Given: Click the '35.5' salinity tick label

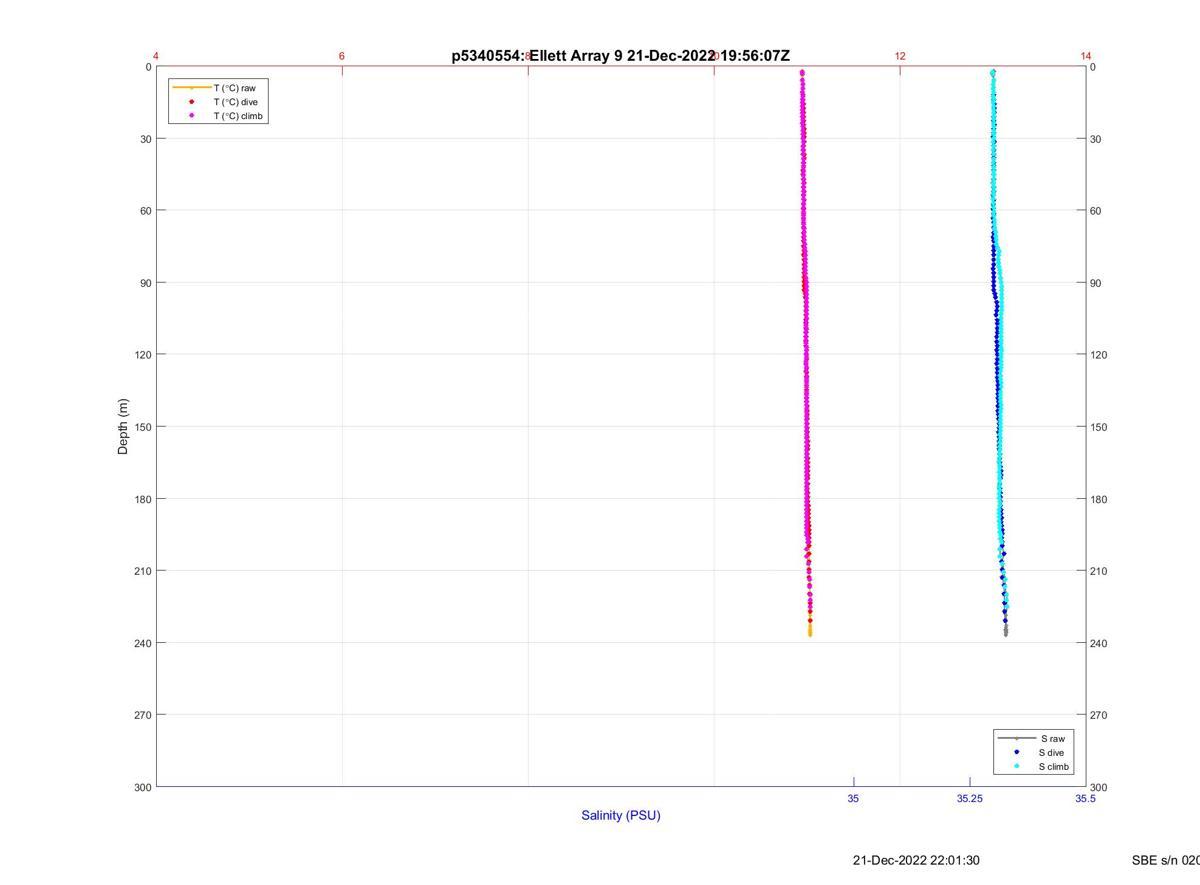Looking at the screenshot, I should (x=1085, y=799).
